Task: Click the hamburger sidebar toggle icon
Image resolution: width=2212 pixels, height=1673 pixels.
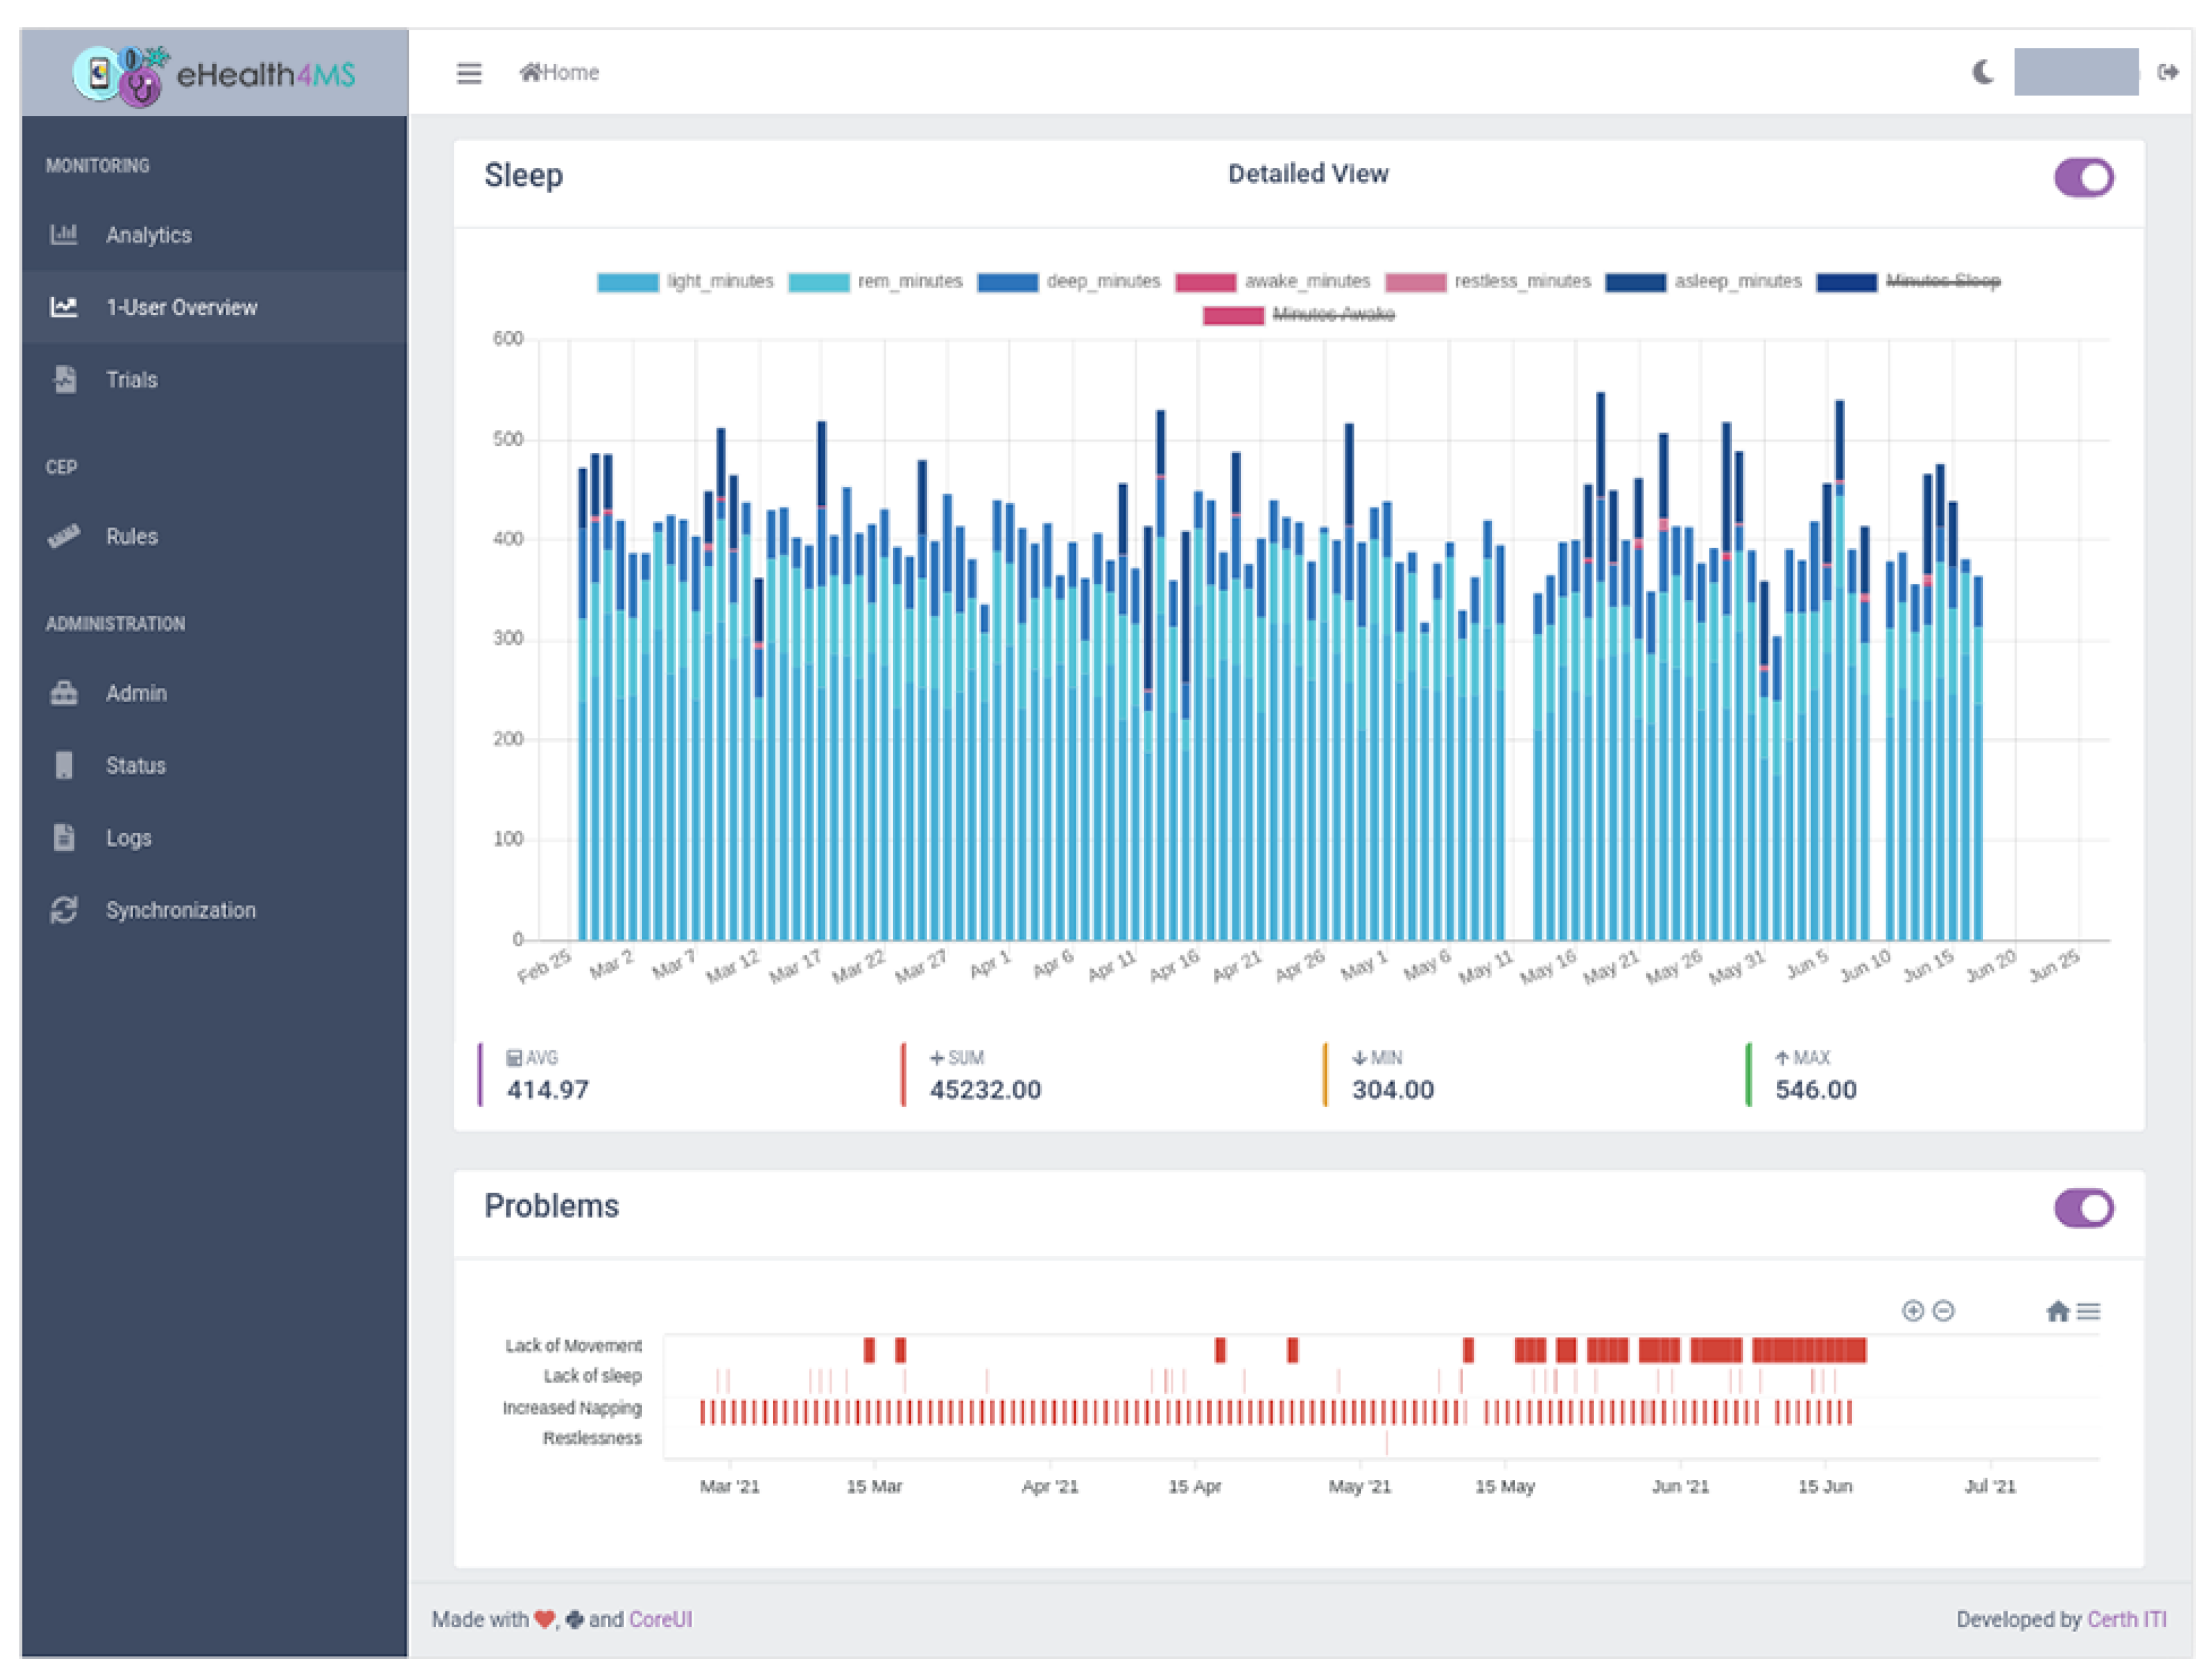Action: tap(469, 73)
